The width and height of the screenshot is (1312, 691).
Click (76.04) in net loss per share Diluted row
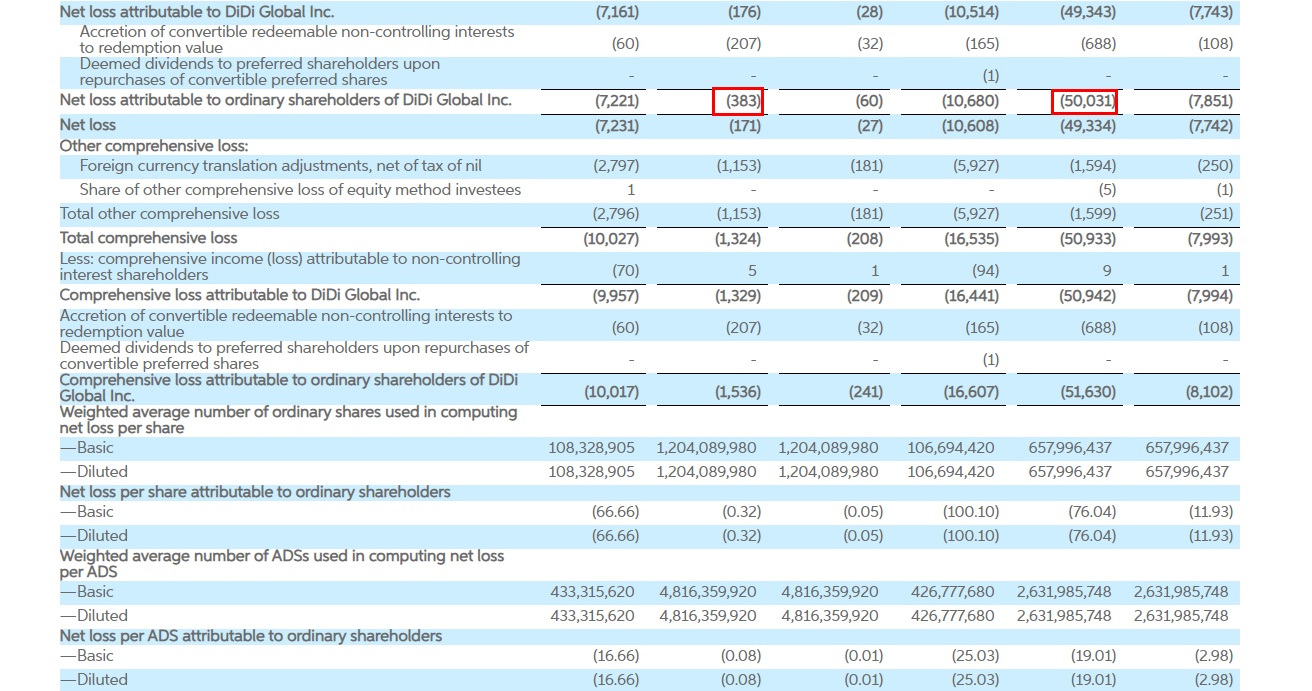pyautogui.click(x=1092, y=536)
